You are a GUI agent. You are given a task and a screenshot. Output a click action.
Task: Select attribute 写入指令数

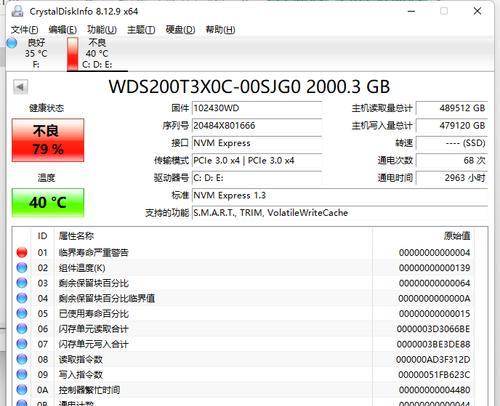pyautogui.click(x=81, y=375)
